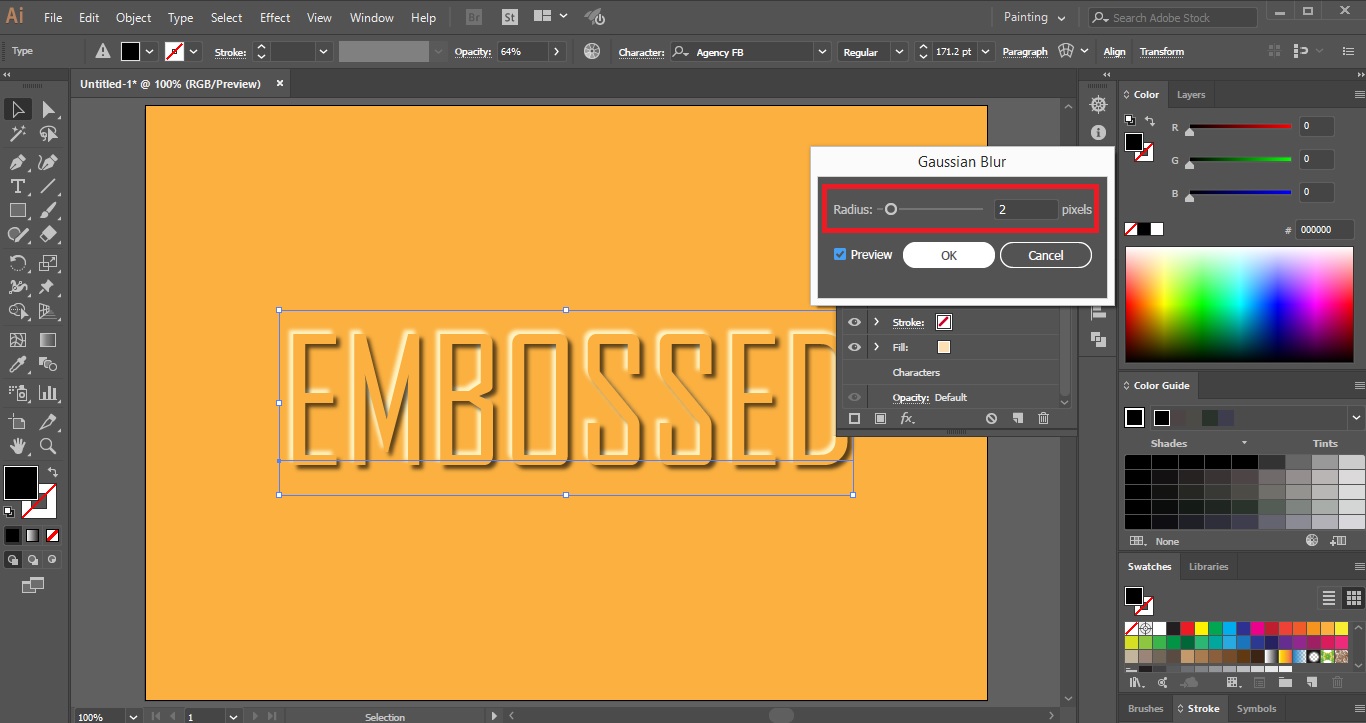Viewport: 1366px width, 723px height.
Task: Hide the Stroke attribute visibility in Appearance panel
Action: pyautogui.click(x=853, y=322)
